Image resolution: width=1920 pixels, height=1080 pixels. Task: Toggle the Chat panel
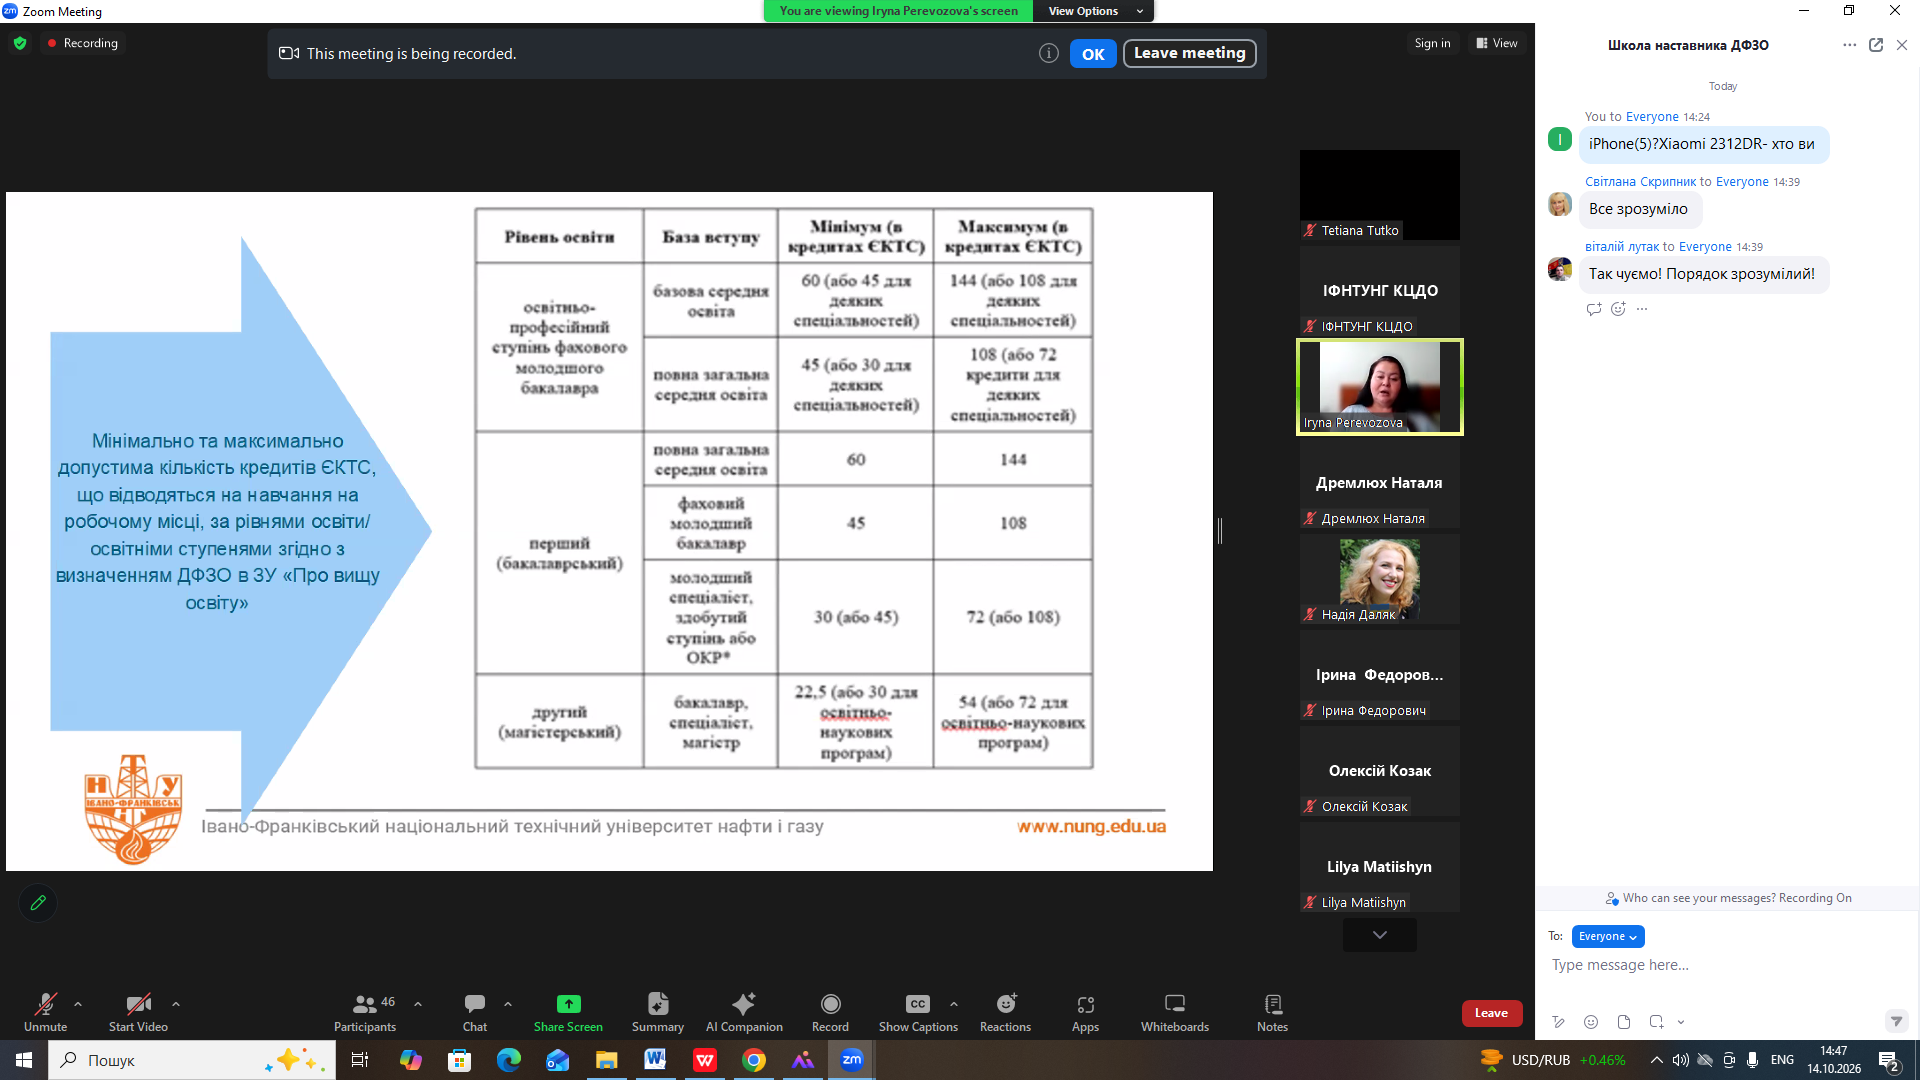475,1011
